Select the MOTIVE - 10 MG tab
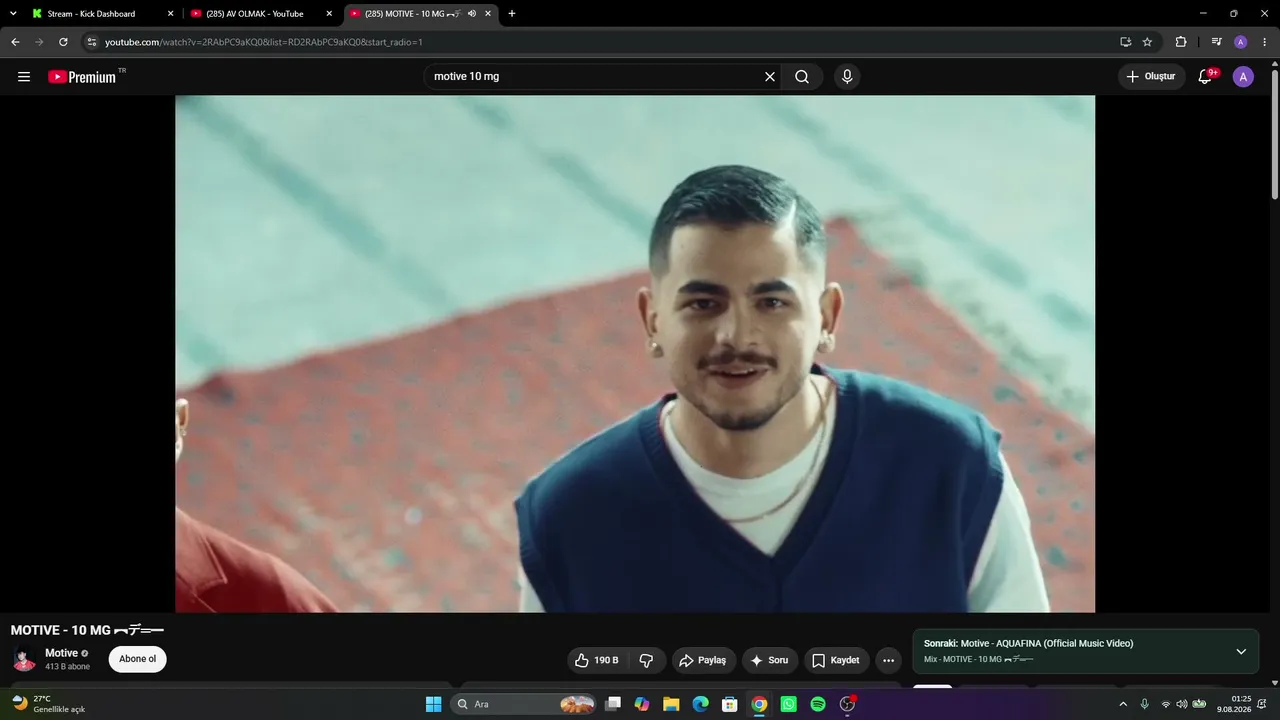The height and width of the screenshot is (720, 1280). [420, 14]
